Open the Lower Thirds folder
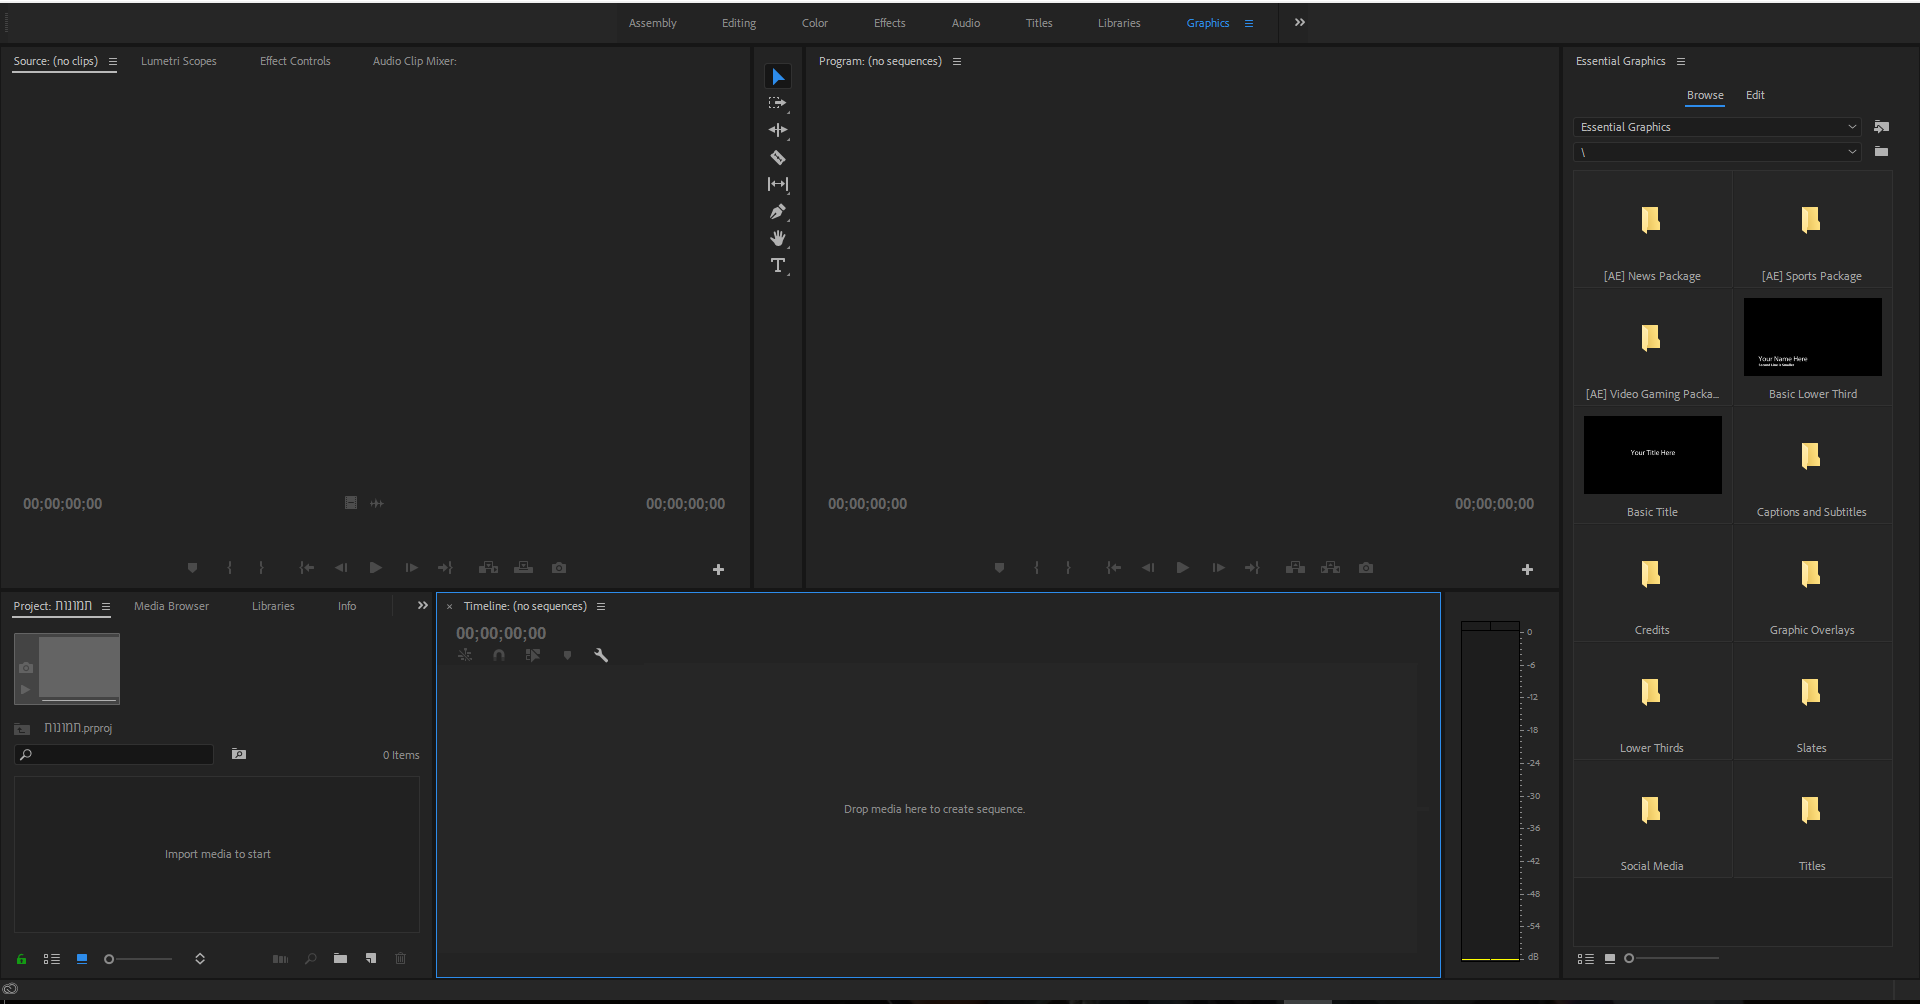 click(1652, 701)
